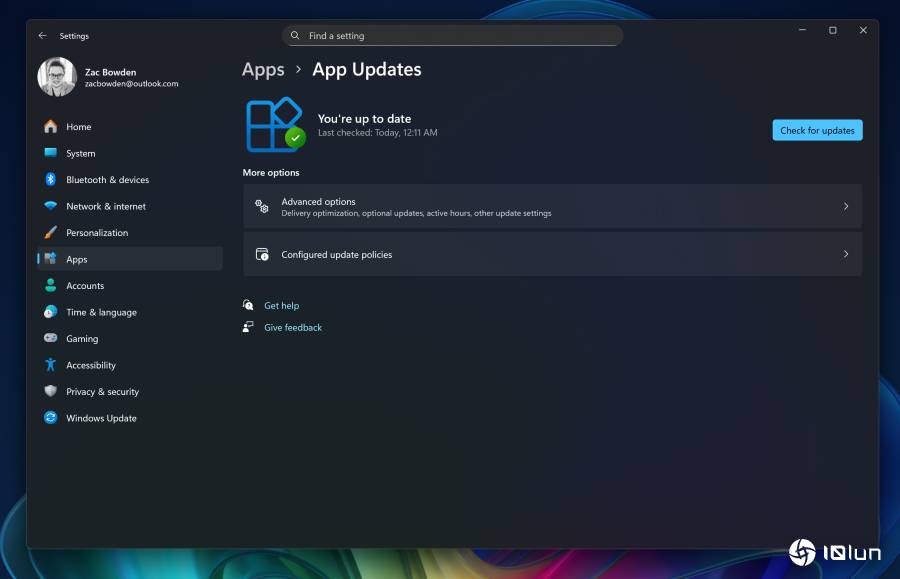Open Time & language settings page
This screenshot has width=900, height=579.
pos(101,312)
